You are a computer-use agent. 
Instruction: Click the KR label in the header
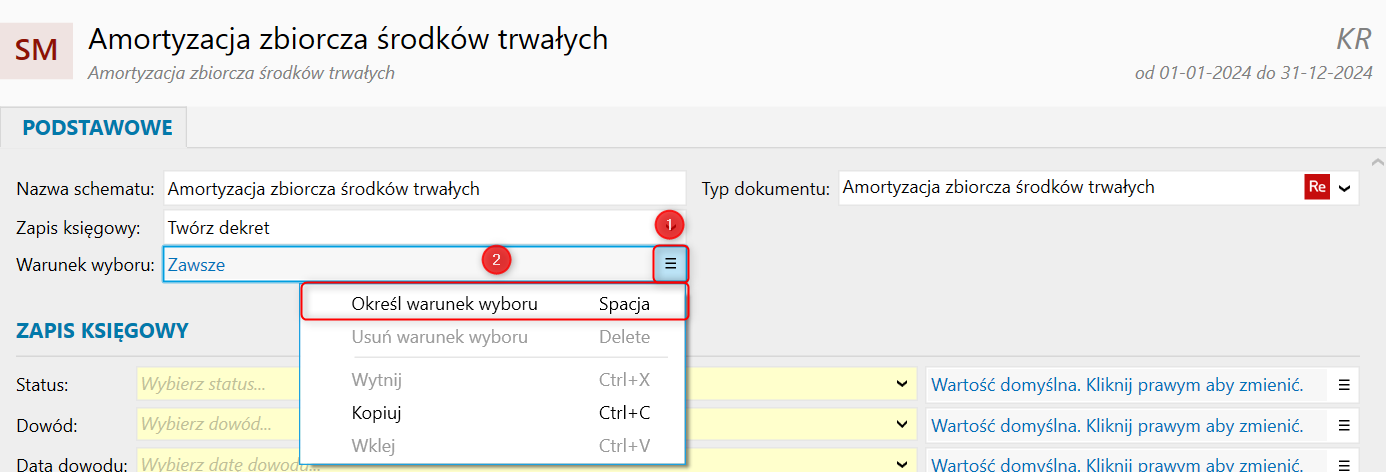point(1354,39)
